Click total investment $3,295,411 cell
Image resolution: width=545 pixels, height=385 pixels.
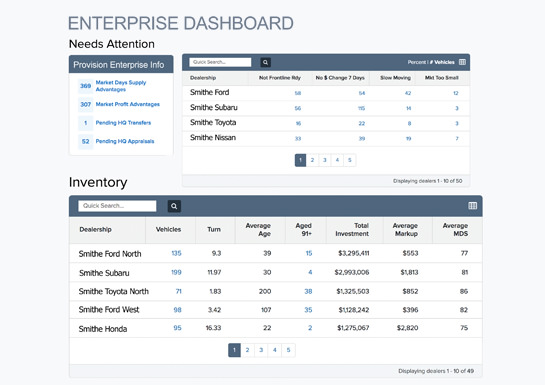click(x=353, y=253)
